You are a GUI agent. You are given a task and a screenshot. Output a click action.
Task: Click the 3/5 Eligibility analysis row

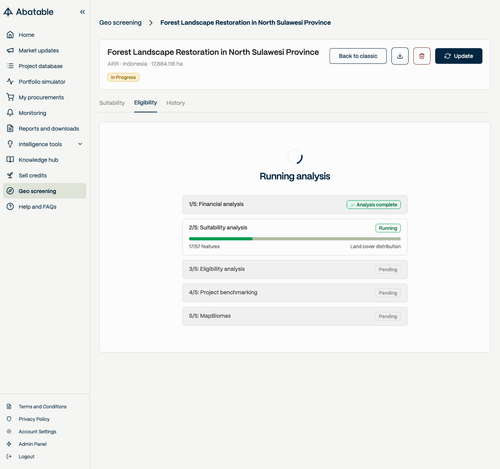click(x=295, y=269)
